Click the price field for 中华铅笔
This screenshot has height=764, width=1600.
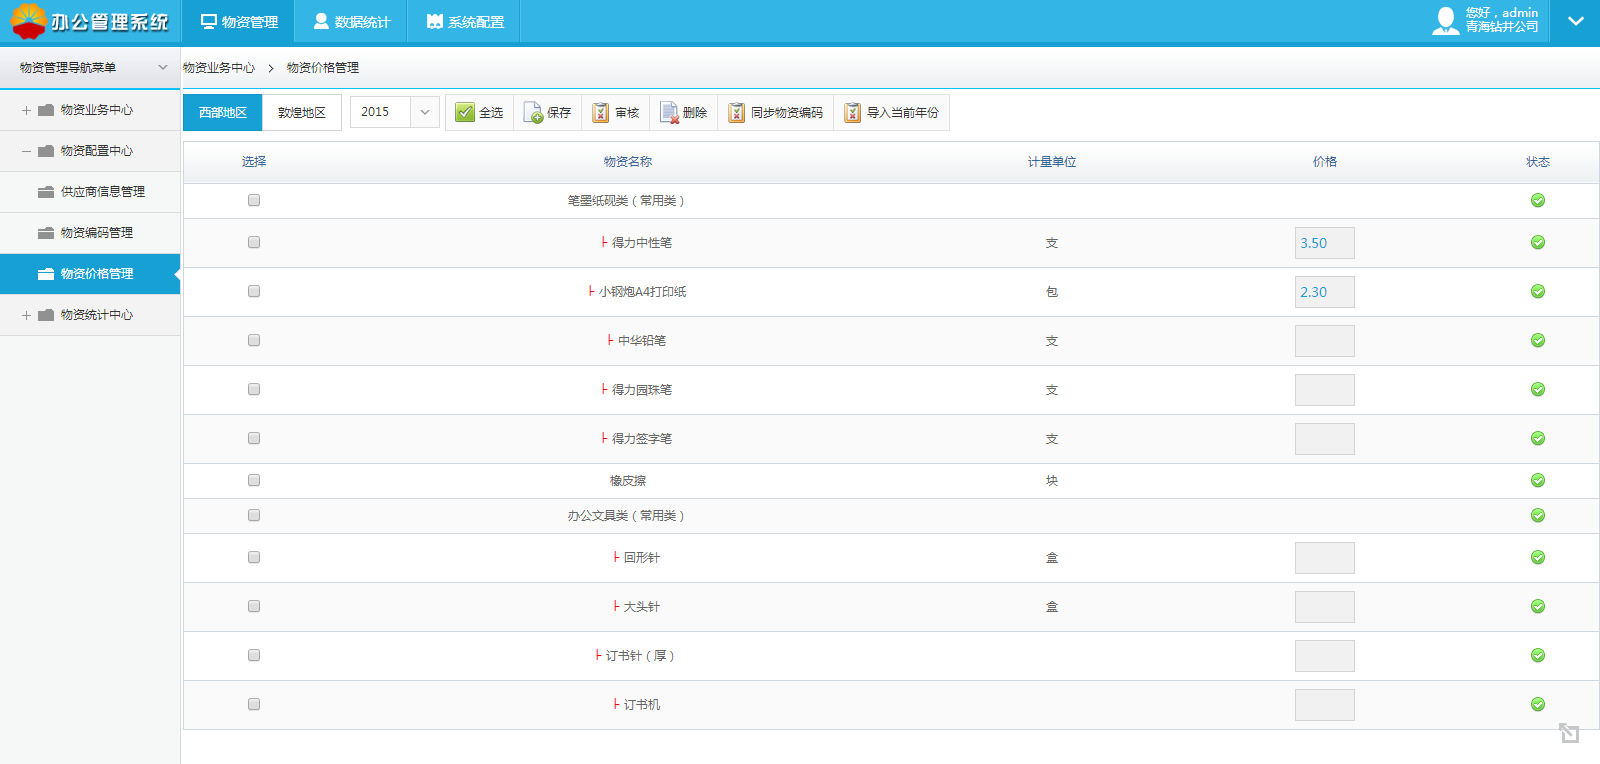[x=1324, y=341]
